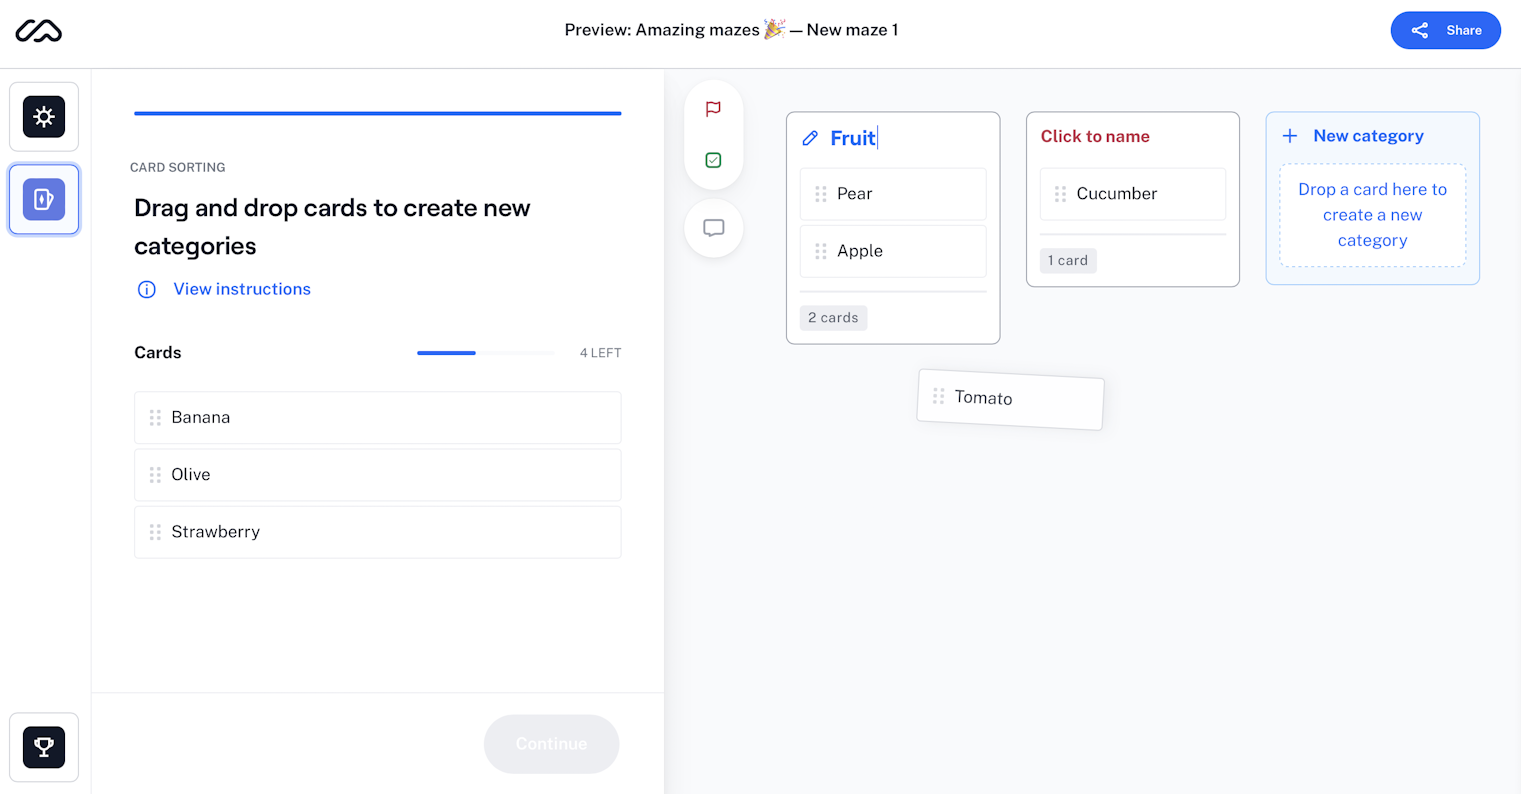The height and width of the screenshot is (794, 1521).
Task: Click the Tomato card drag handle
Action: [x=938, y=397]
